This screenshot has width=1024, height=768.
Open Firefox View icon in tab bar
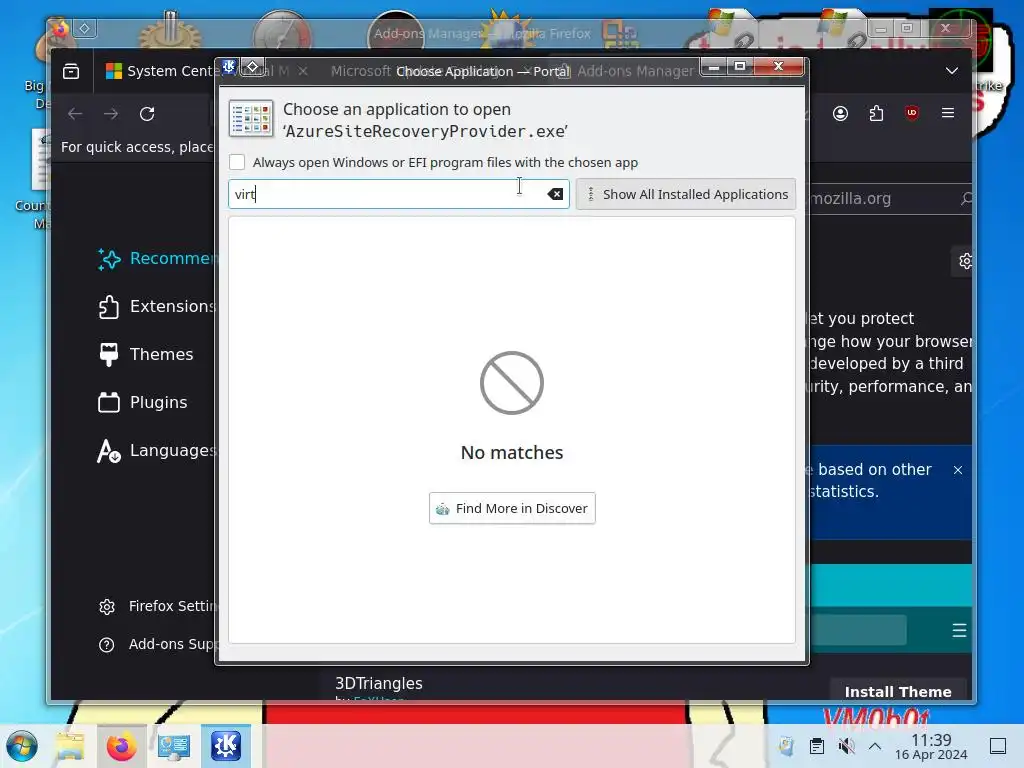point(71,71)
